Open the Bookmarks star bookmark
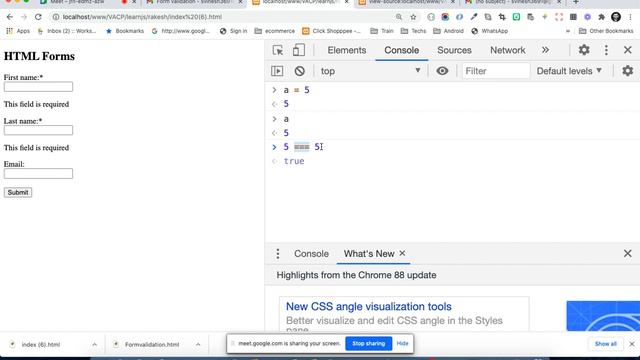 point(125,31)
